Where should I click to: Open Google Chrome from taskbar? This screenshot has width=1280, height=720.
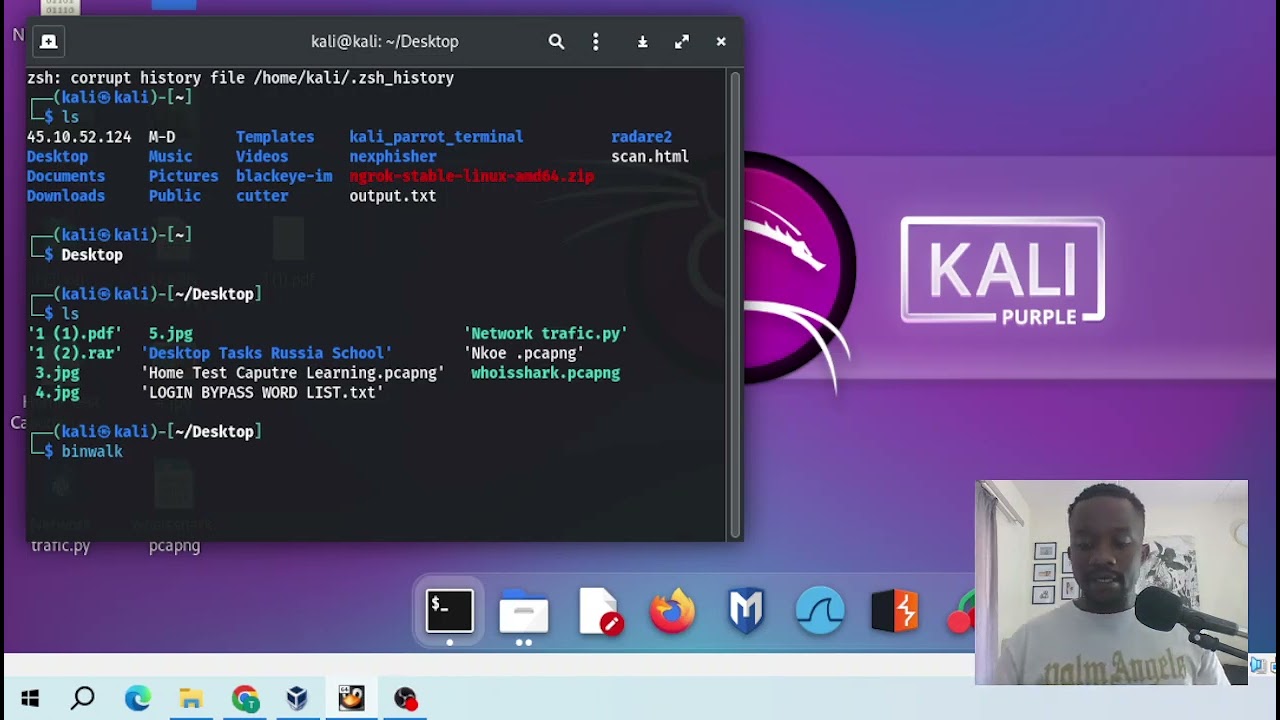(x=245, y=698)
